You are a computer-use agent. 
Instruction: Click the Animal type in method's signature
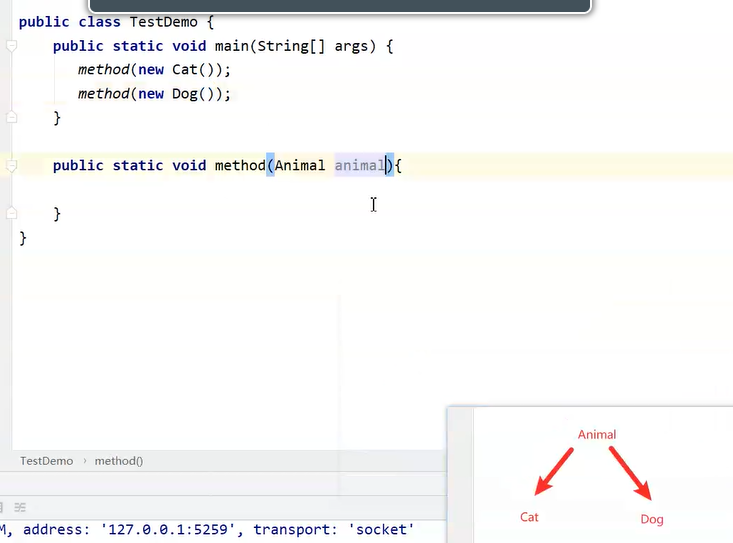point(300,165)
